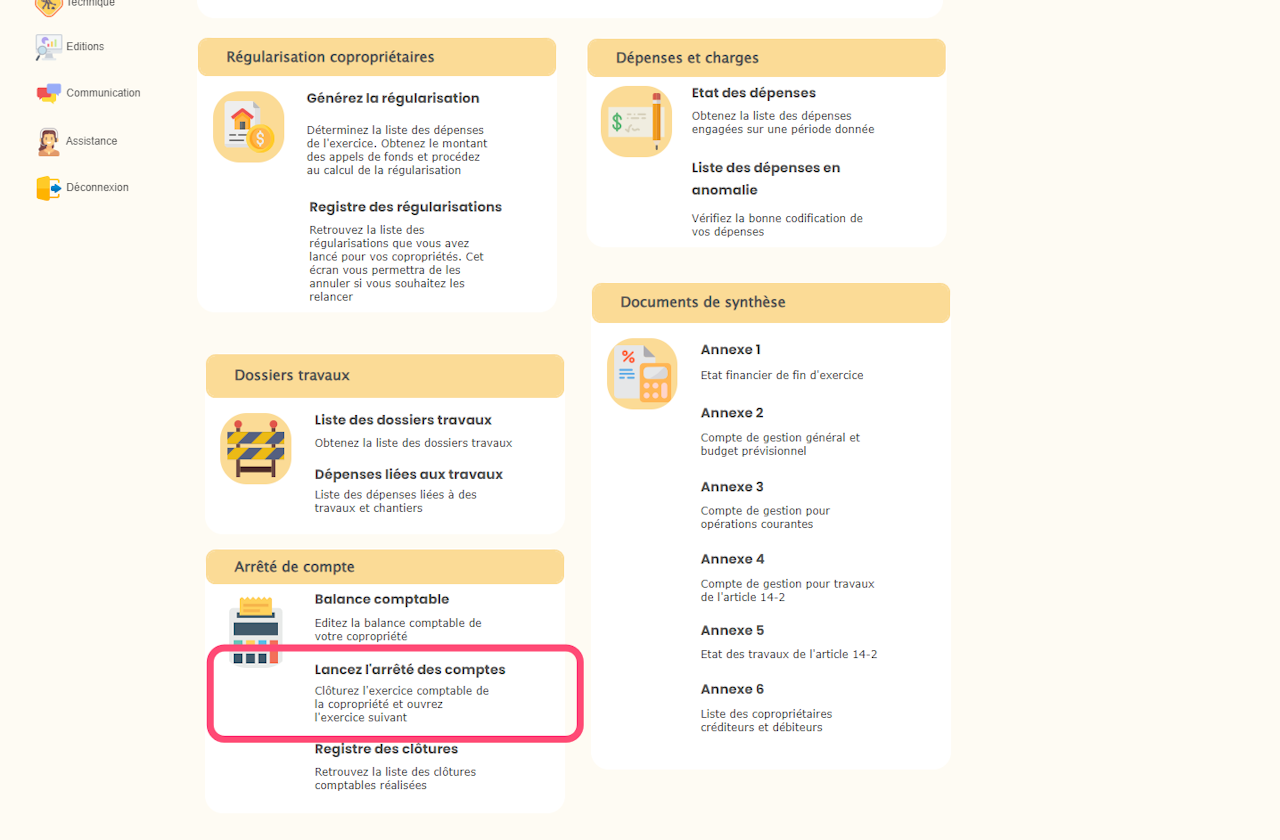This screenshot has height=840, width=1280.
Task: Click the Editions sidebar icon
Action: click(x=48, y=47)
